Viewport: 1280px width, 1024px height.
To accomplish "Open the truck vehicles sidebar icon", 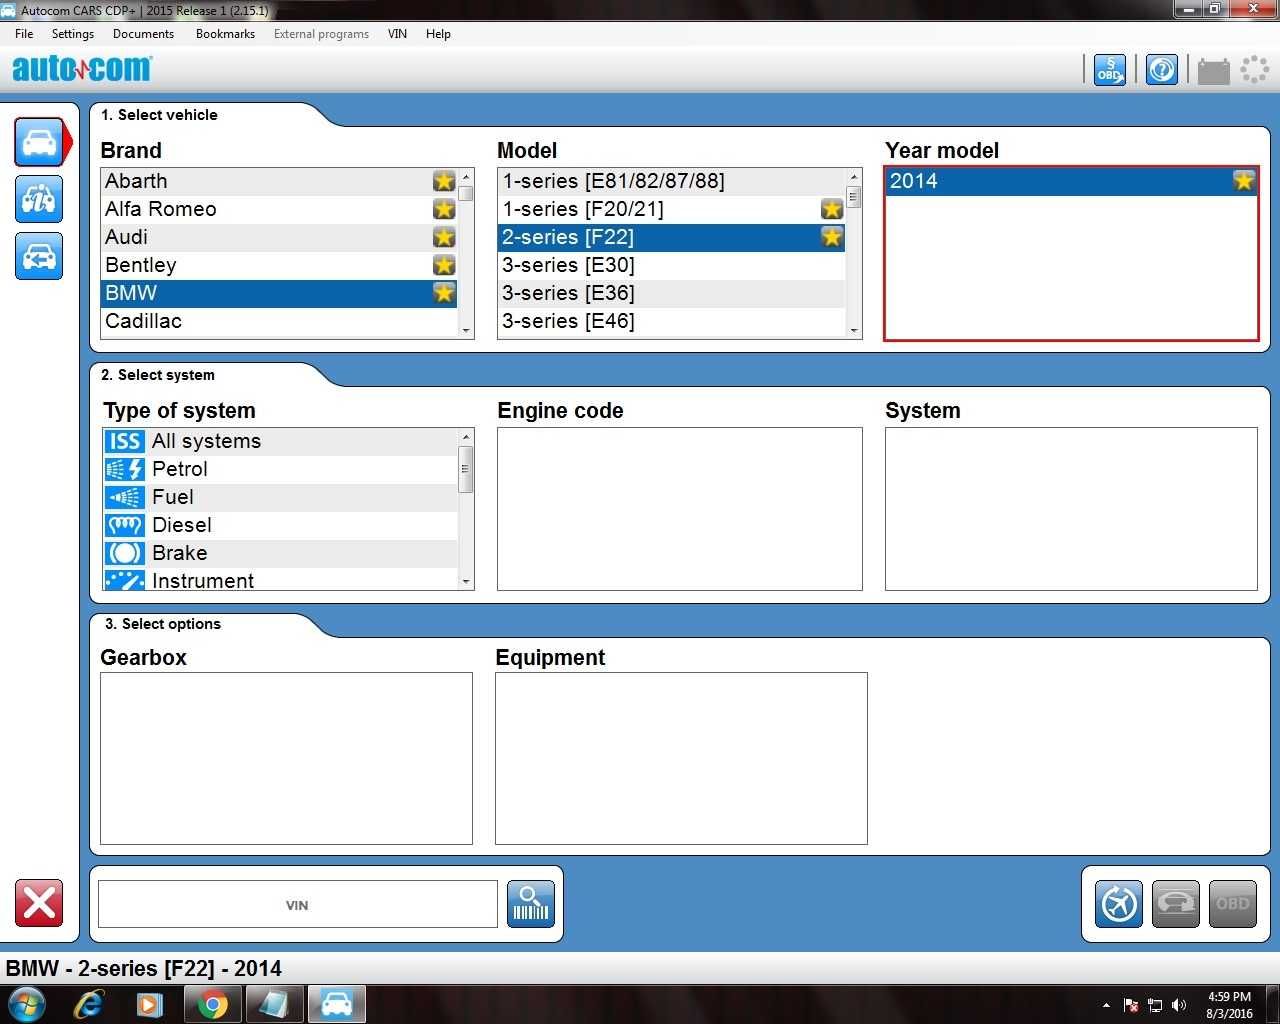I will pos(39,199).
